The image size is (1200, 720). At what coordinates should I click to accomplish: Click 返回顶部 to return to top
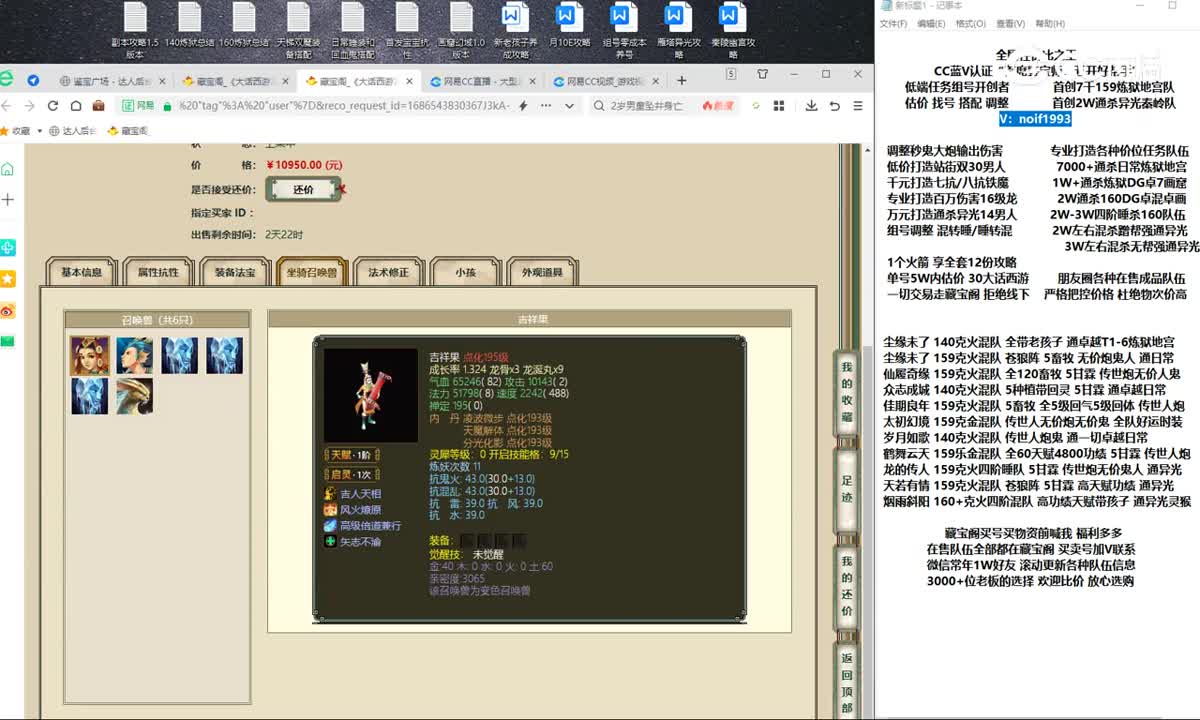pos(847,679)
